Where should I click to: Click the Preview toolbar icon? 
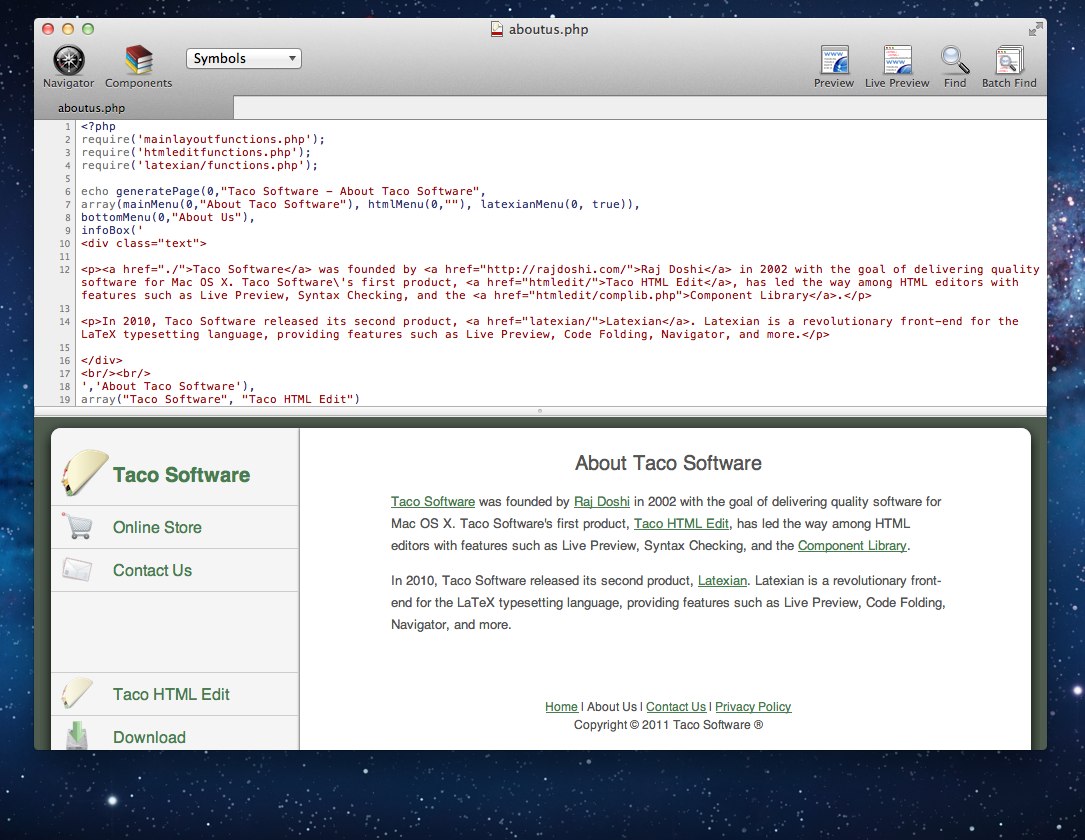(833, 61)
